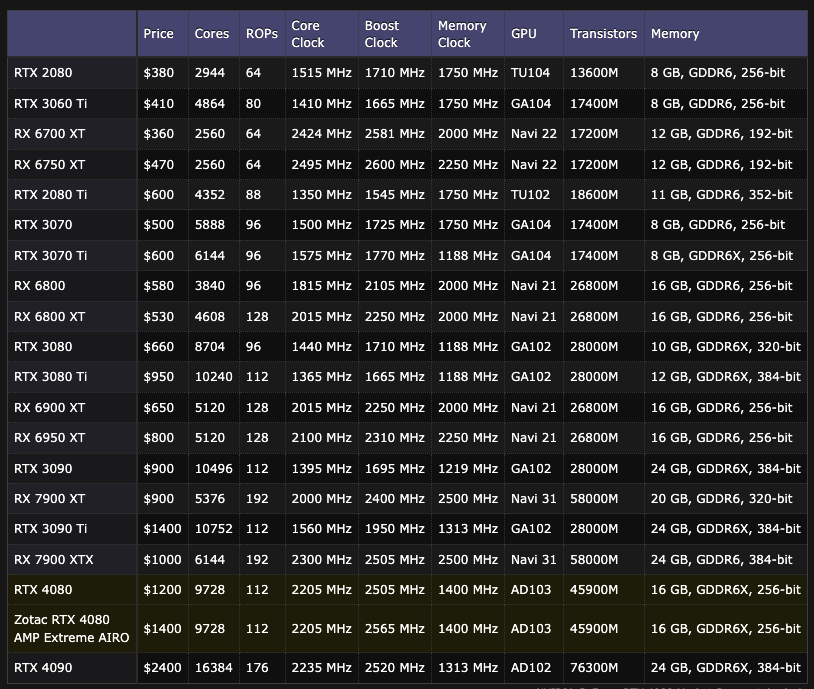Screen dimensions: 814x689
Task: Click the 2565 MHz boost clock value
Action: pos(395,628)
